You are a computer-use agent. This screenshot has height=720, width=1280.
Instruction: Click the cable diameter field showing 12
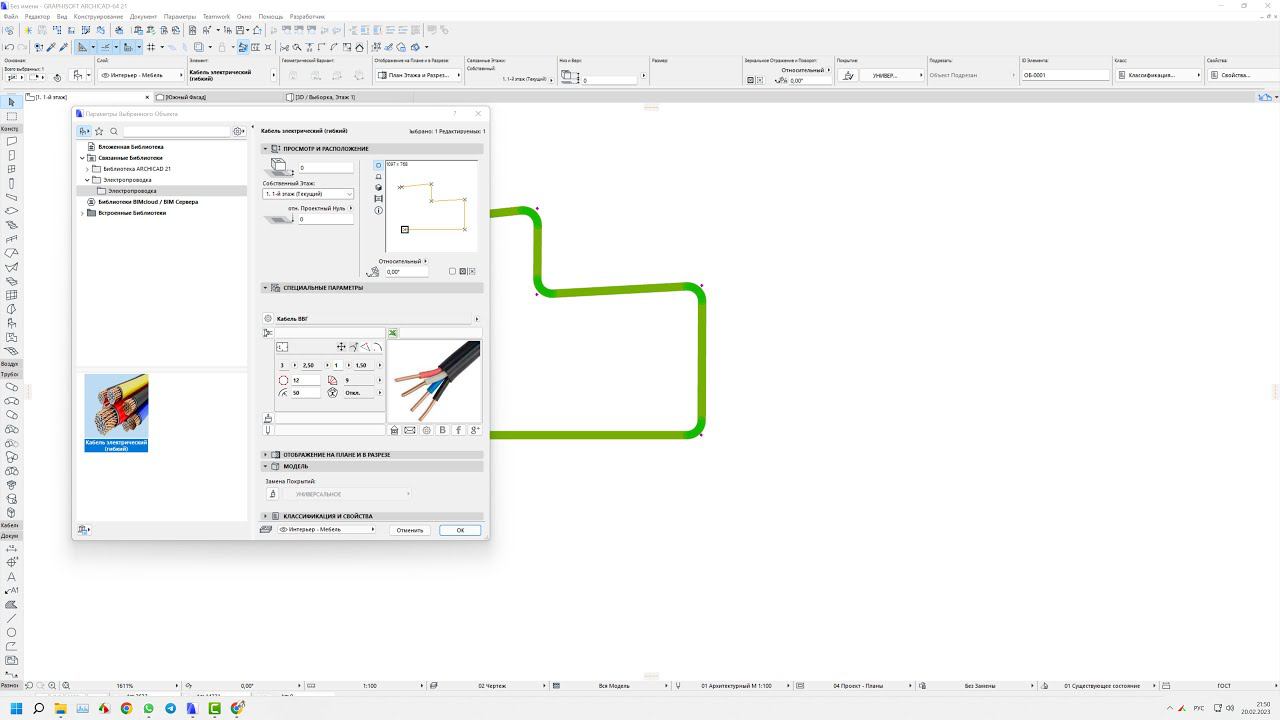point(305,380)
